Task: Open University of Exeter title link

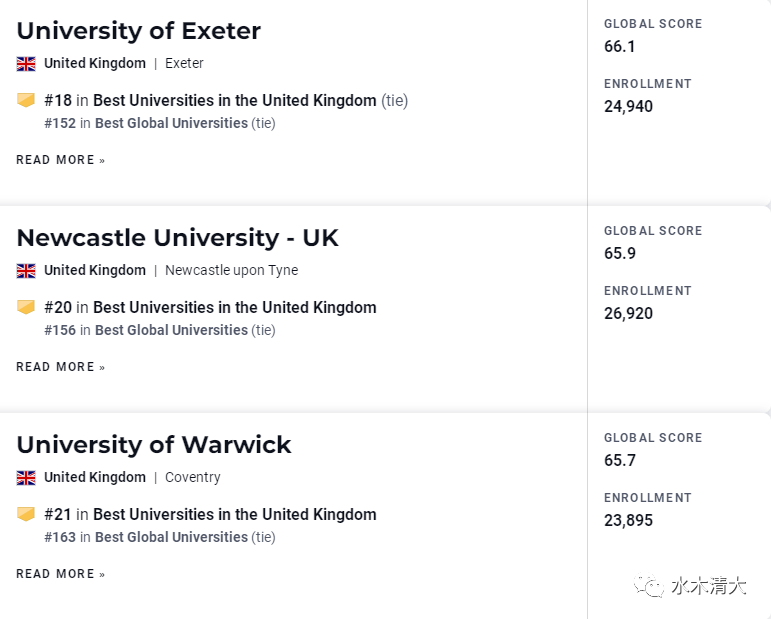Action: pos(139,31)
